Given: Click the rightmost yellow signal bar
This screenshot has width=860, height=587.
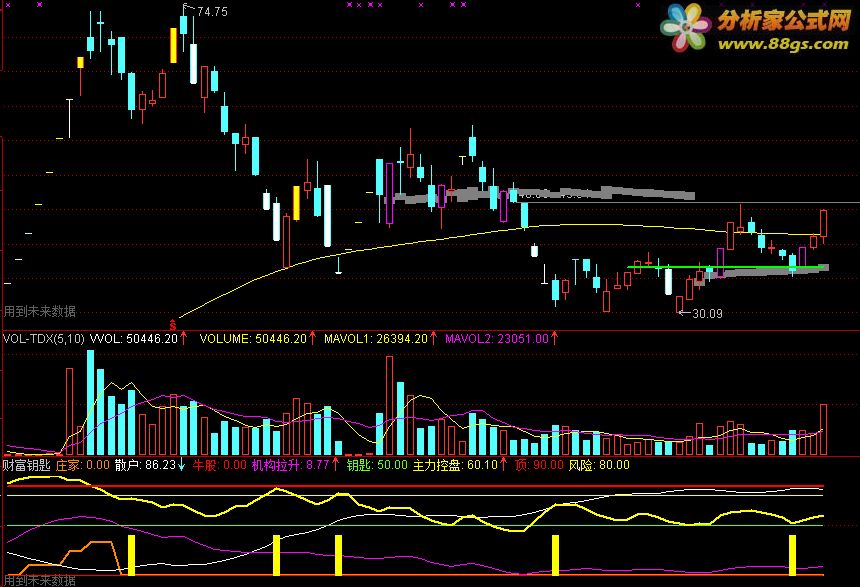Looking at the screenshot, I should point(792,555).
